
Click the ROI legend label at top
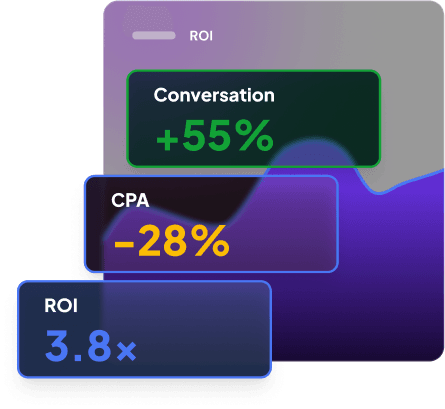(201, 36)
